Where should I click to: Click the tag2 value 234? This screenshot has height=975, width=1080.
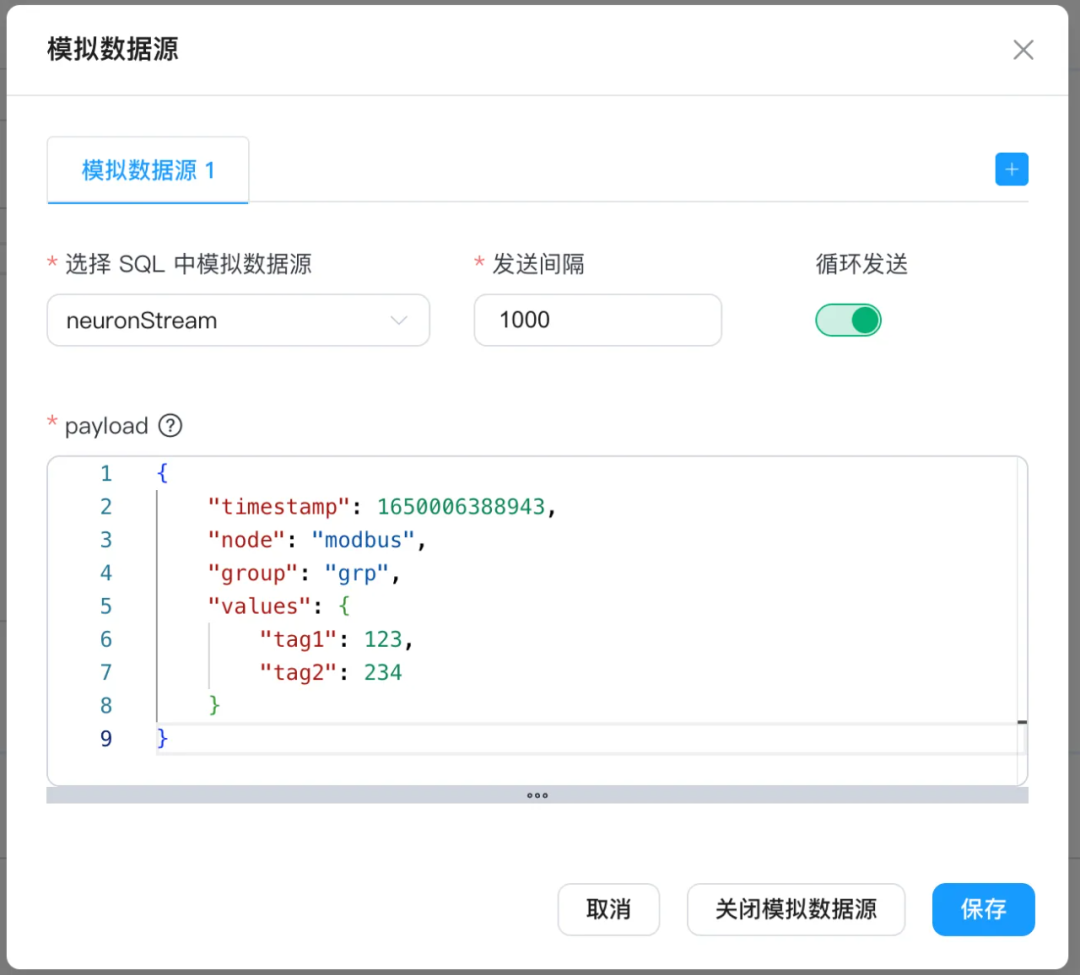tap(383, 672)
